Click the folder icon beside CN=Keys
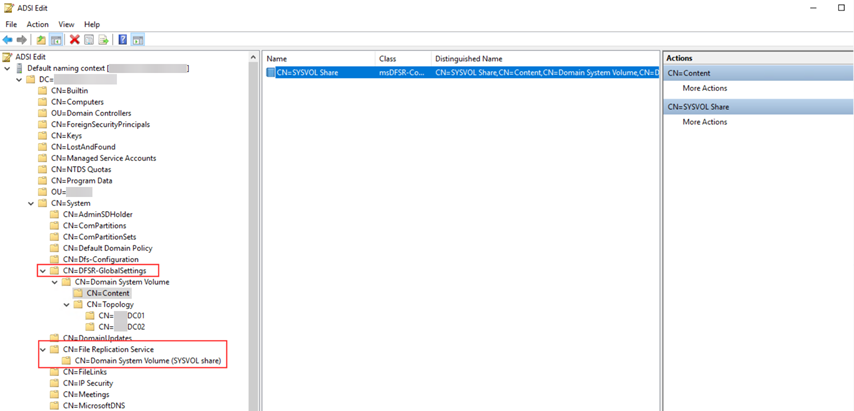Viewport: 854px width, 411px height. pyautogui.click(x=42, y=136)
